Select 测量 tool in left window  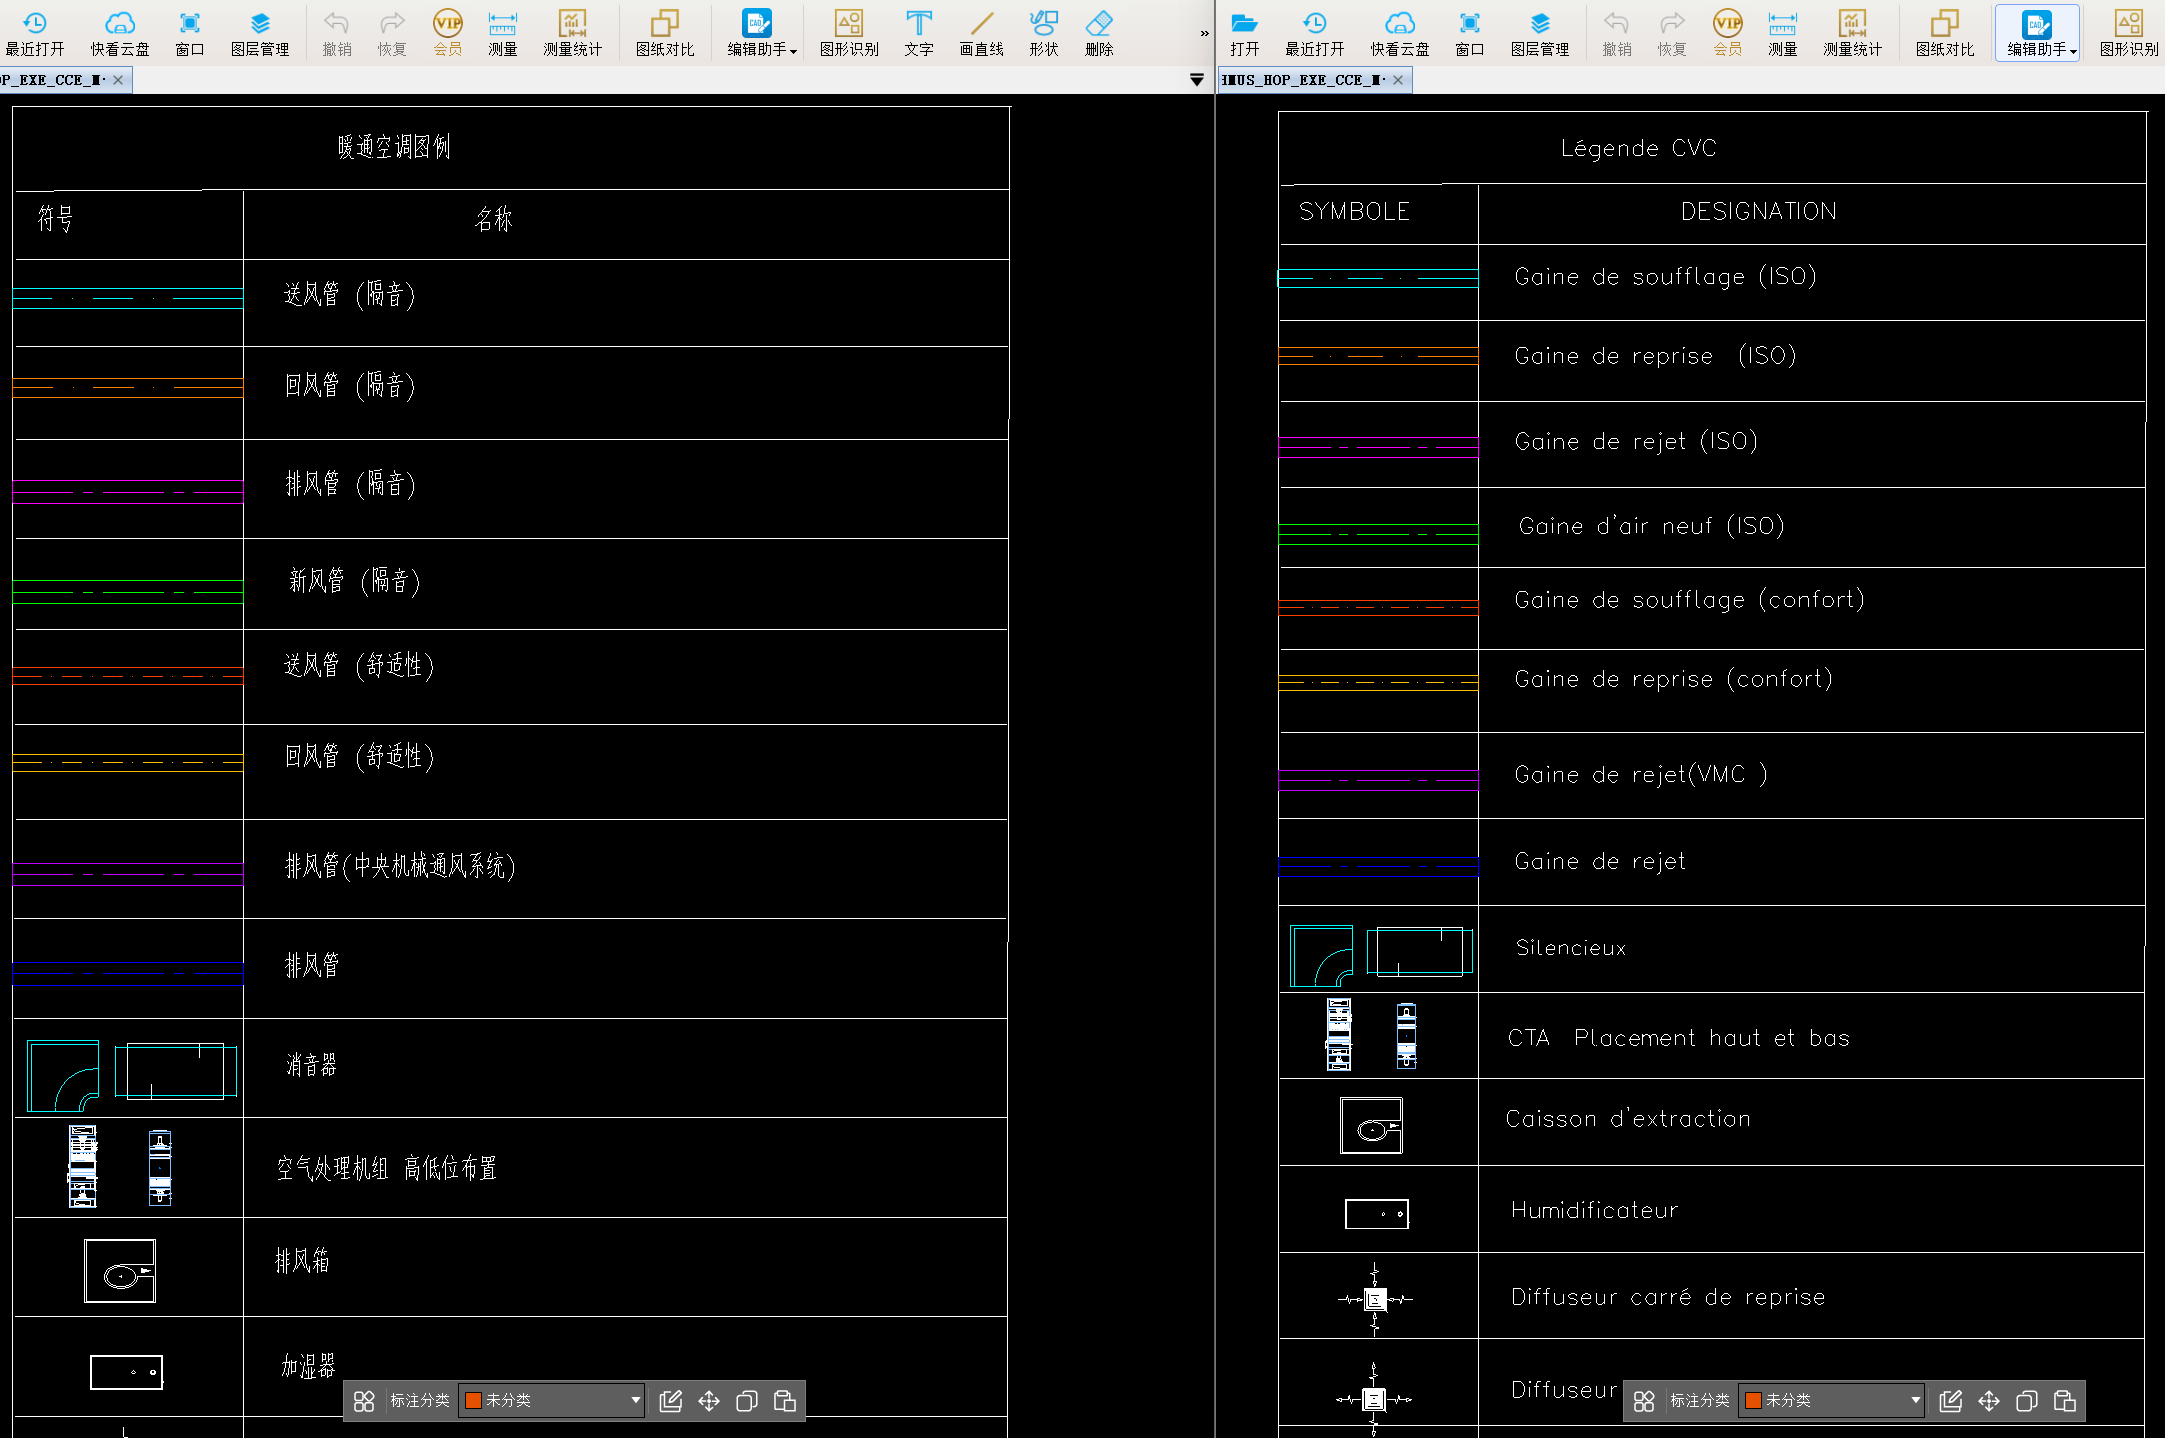pyautogui.click(x=503, y=33)
